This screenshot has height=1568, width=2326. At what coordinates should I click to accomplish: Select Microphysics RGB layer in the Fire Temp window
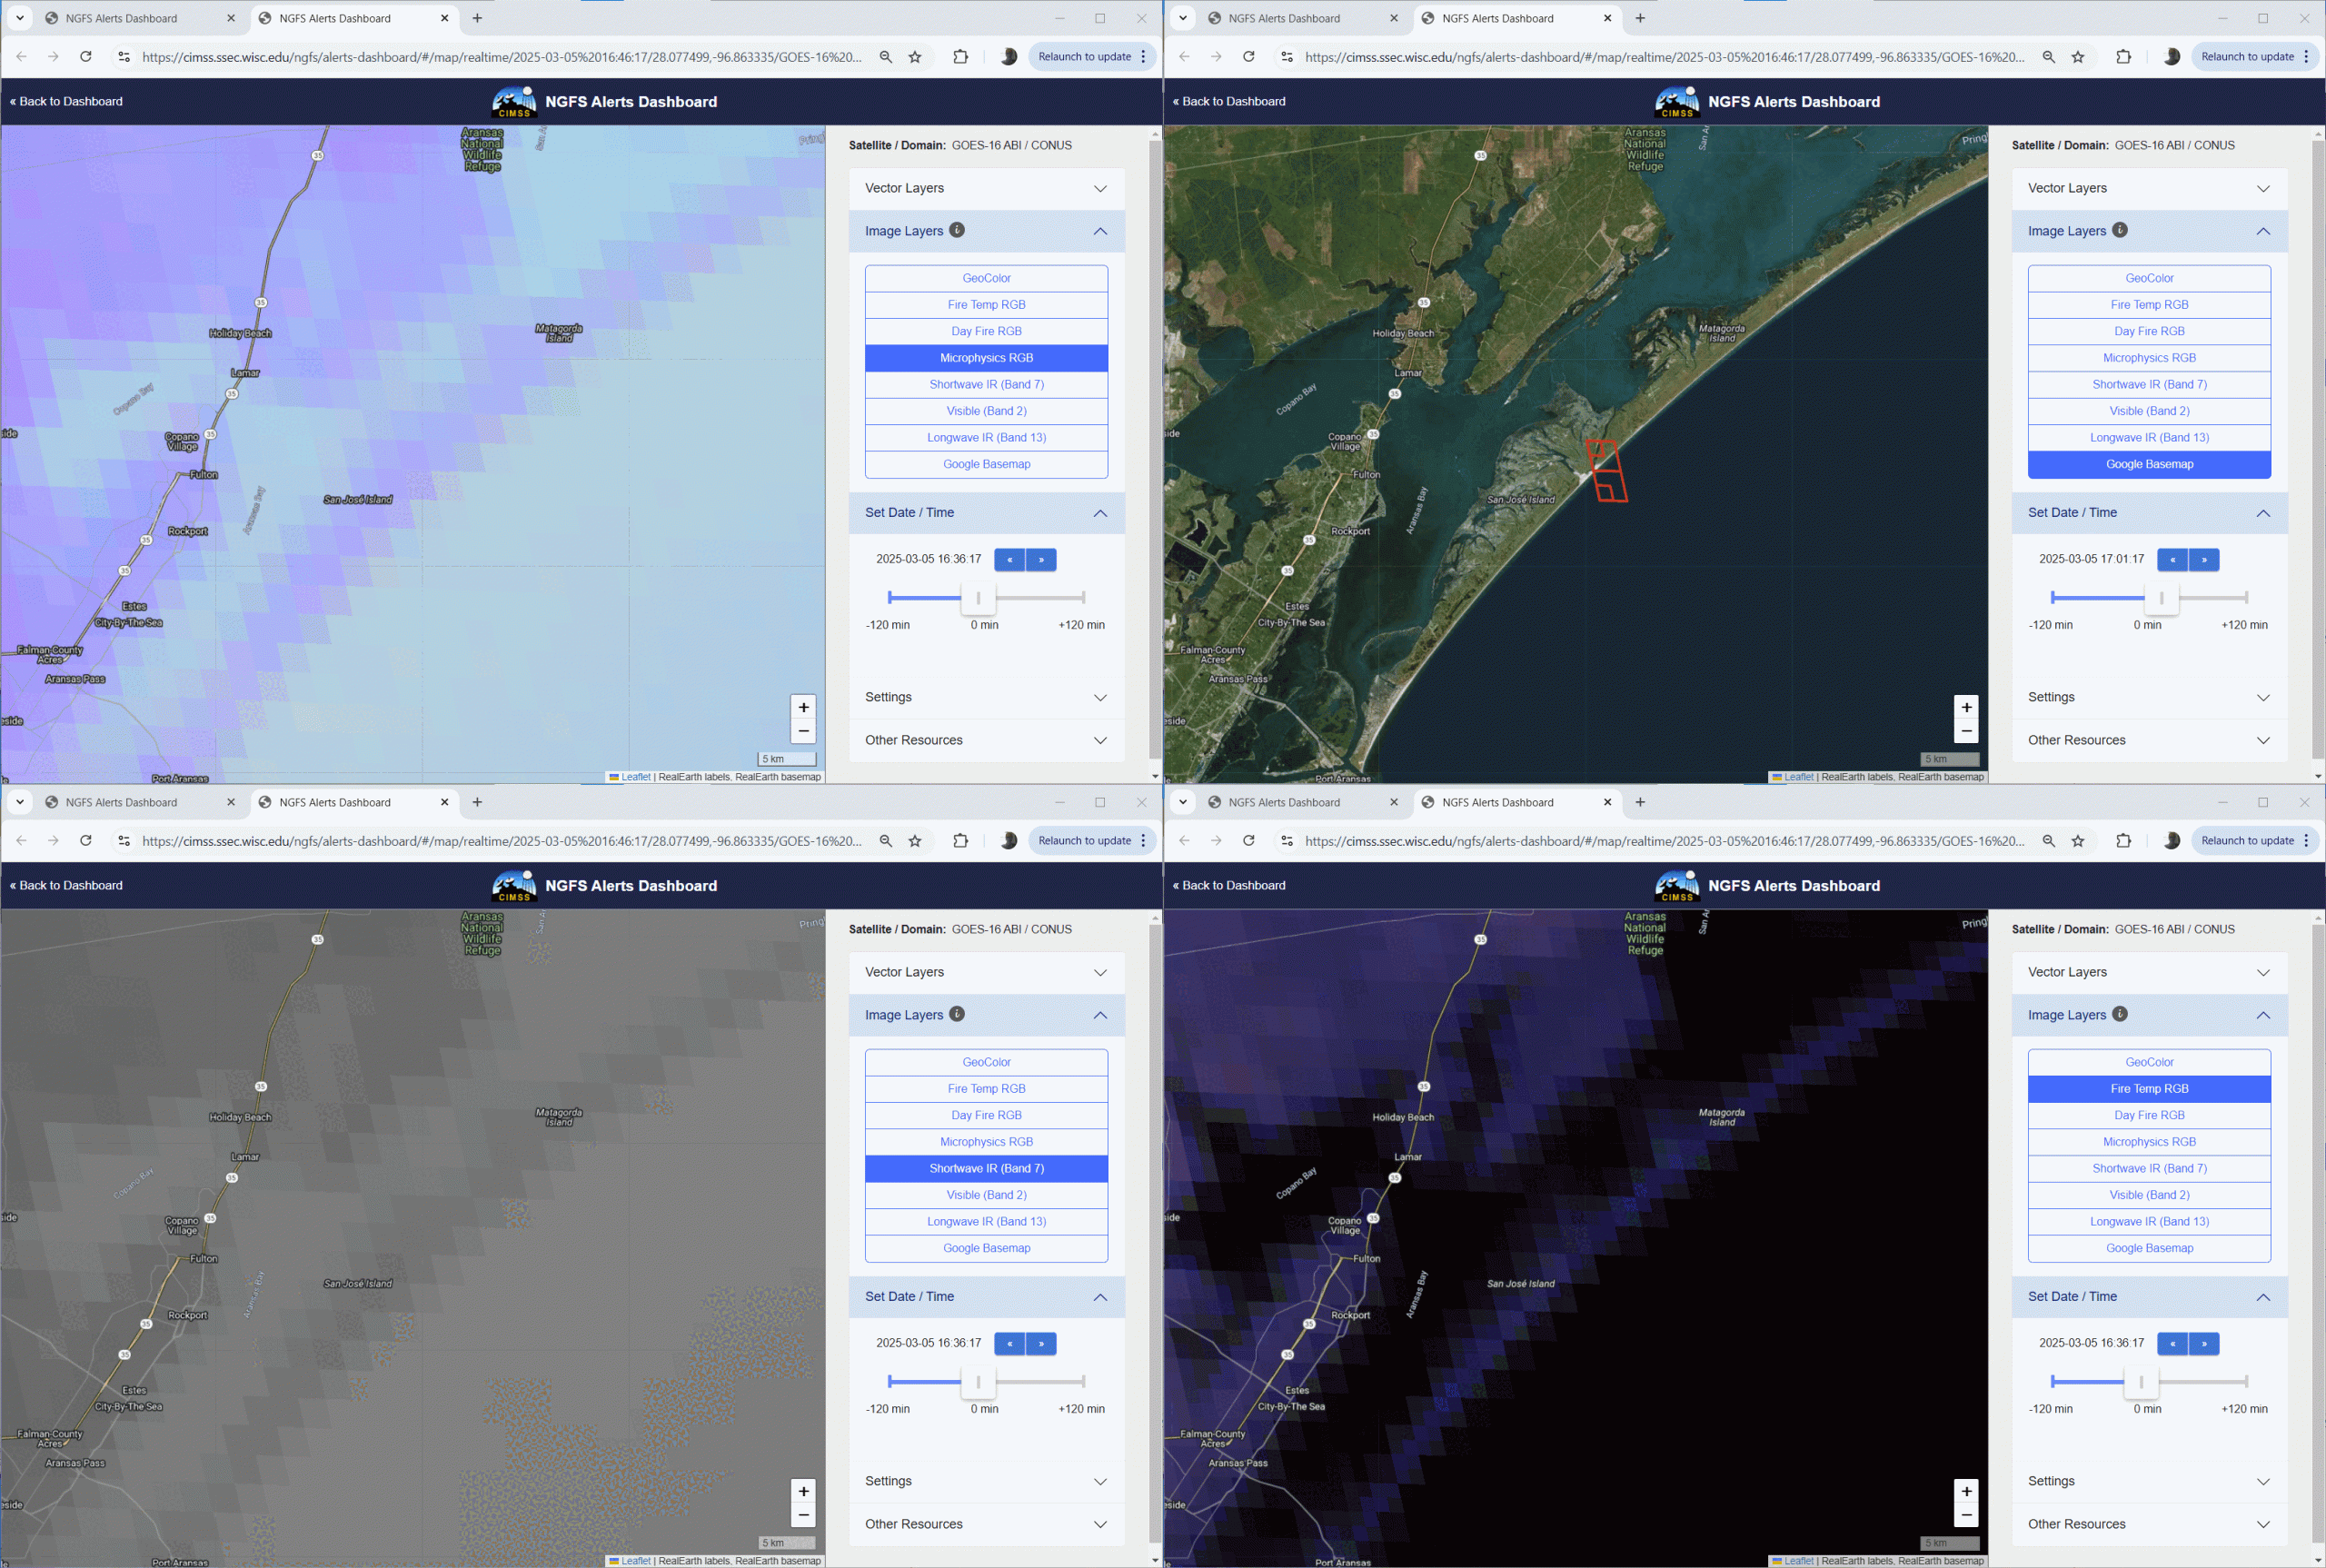[2149, 1142]
